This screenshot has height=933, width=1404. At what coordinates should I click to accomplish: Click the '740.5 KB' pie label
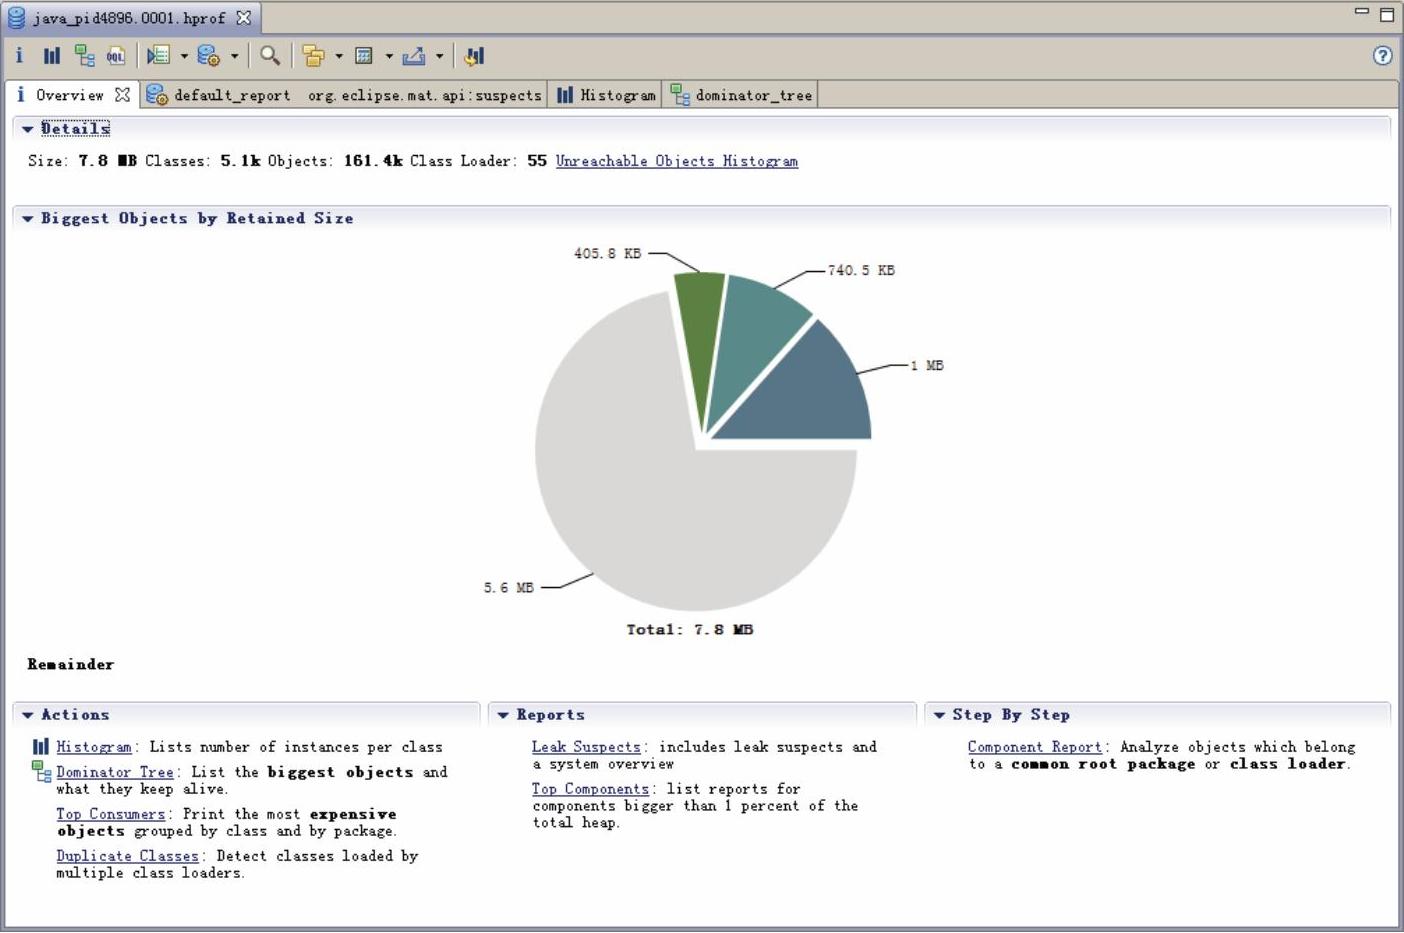(861, 270)
